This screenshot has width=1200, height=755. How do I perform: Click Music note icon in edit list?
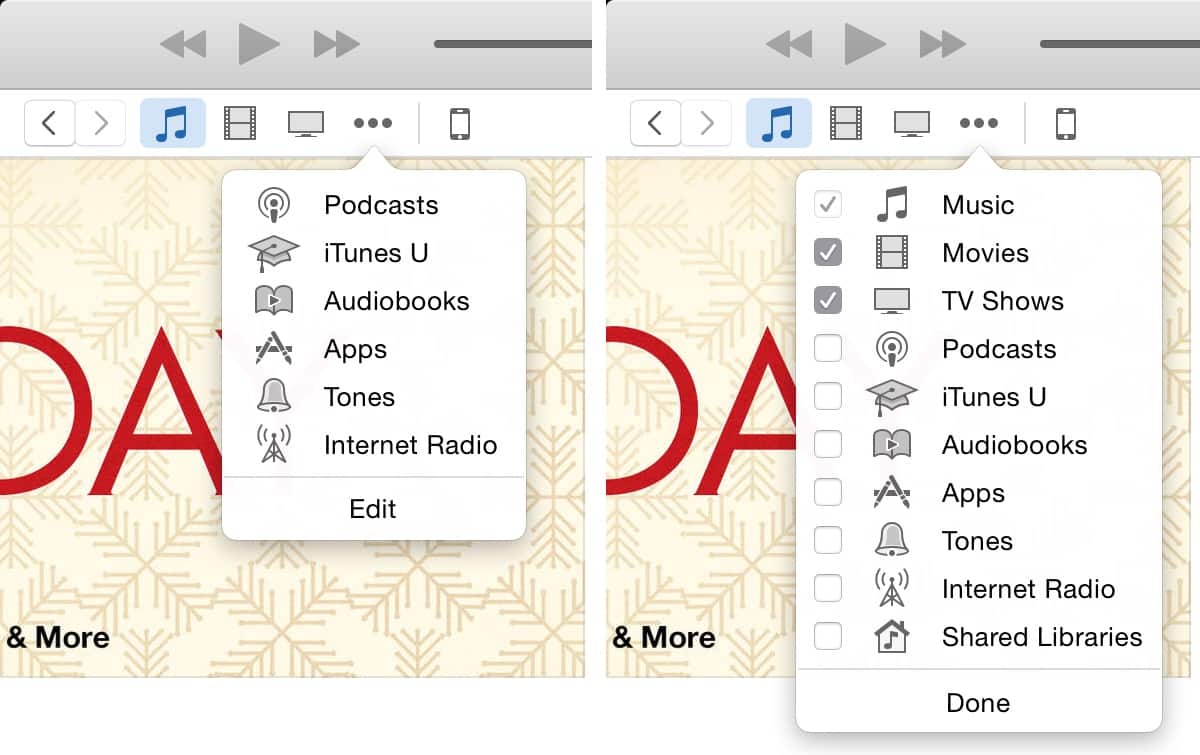tap(892, 205)
